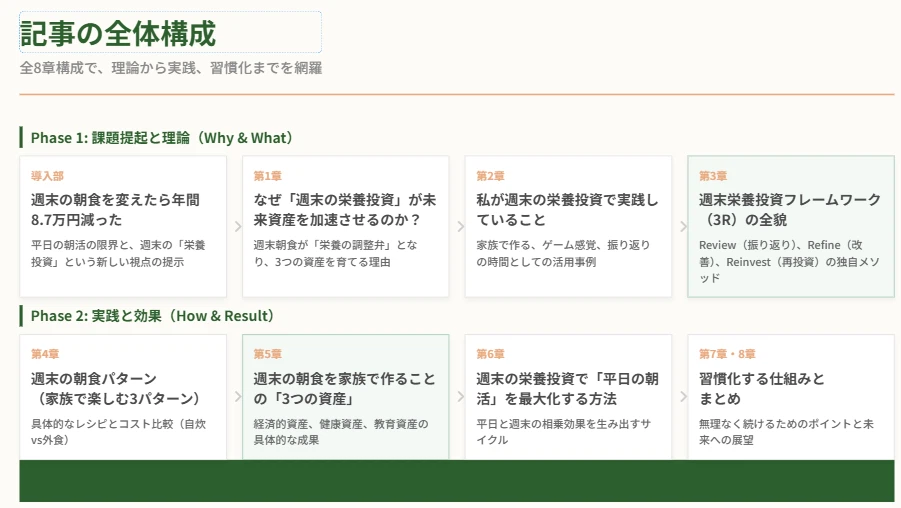The width and height of the screenshot is (901, 508).
Task: Select the highlighted 第5章 3つの資産 card
Action: 345,397
